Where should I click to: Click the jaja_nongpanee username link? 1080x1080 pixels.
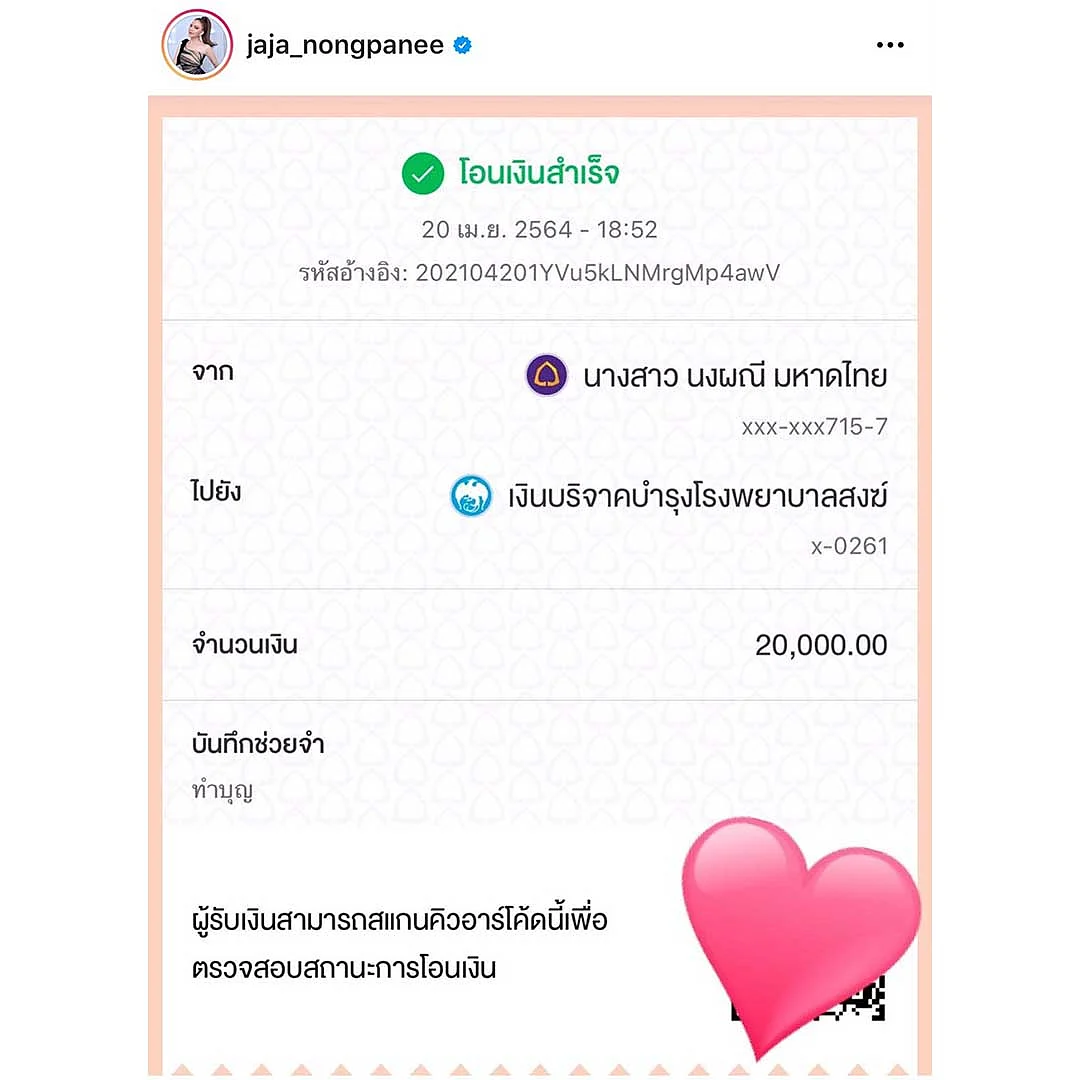[x=344, y=45]
